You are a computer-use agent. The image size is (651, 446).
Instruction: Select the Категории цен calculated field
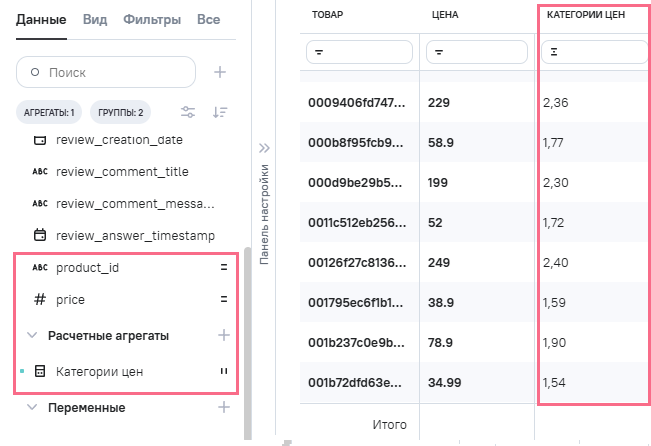coord(99,372)
